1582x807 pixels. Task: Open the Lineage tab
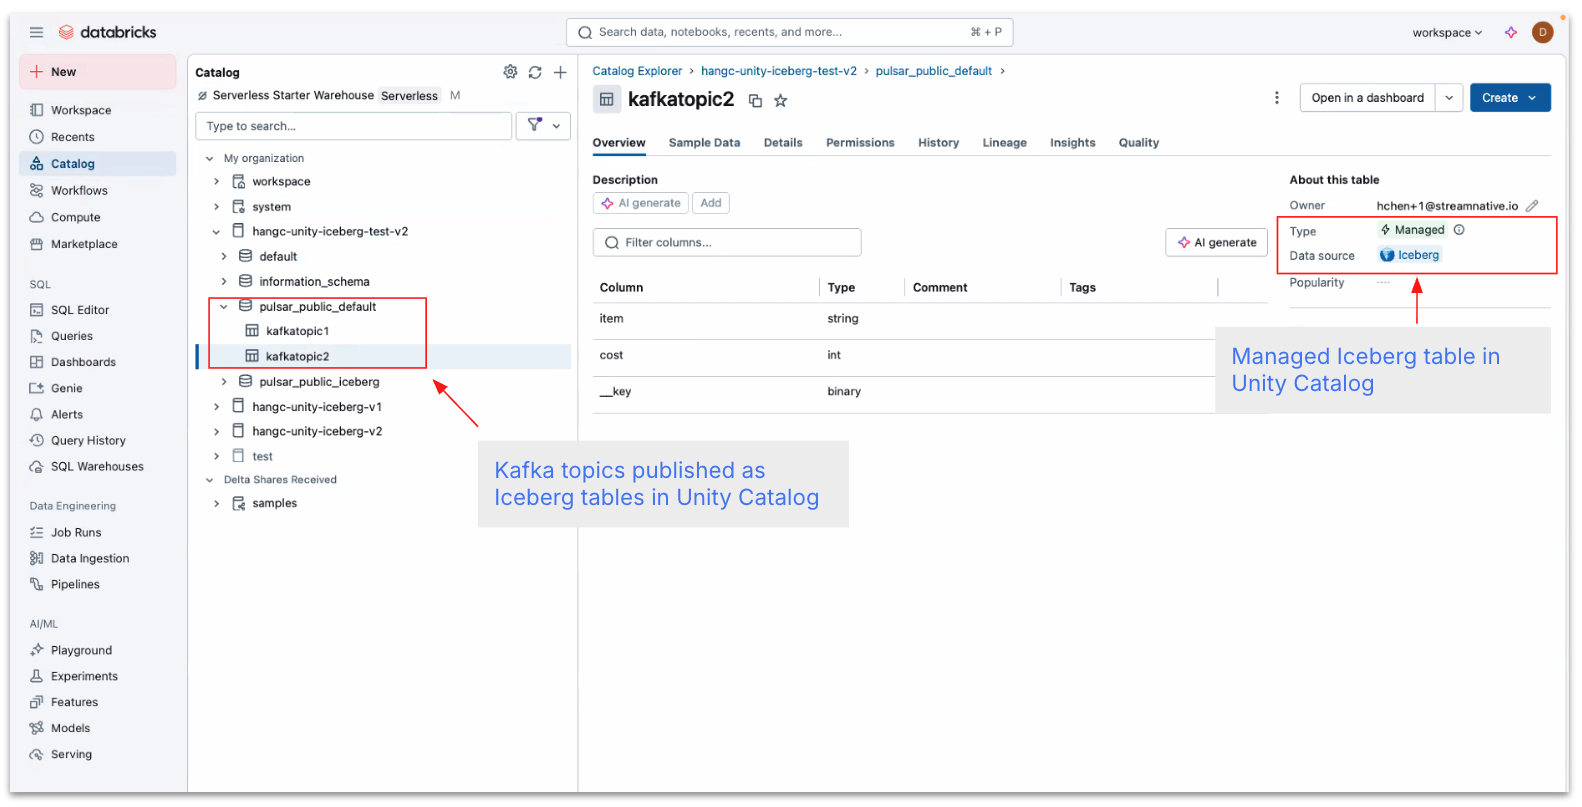1004,143
